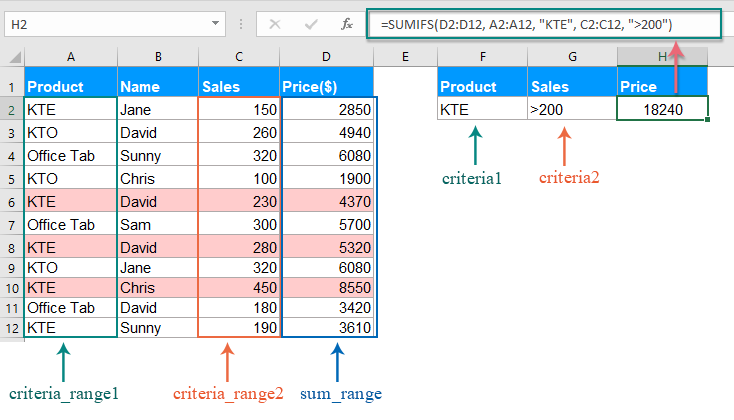
Task: Click cell B2 with name Jane
Action: (x=158, y=109)
